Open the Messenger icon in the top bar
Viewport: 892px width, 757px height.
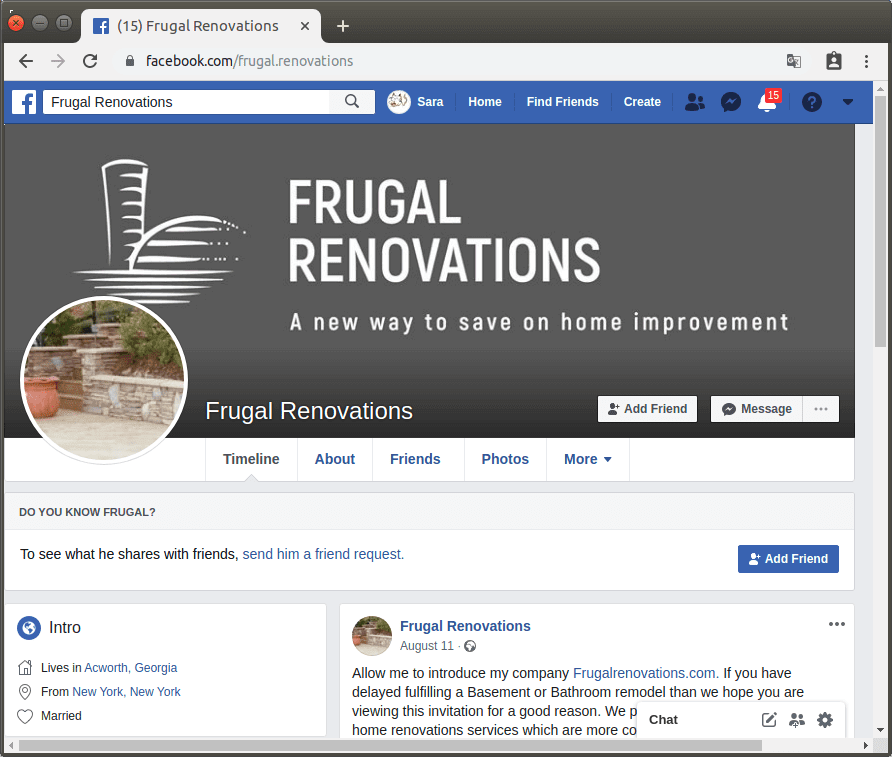click(730, 102)
